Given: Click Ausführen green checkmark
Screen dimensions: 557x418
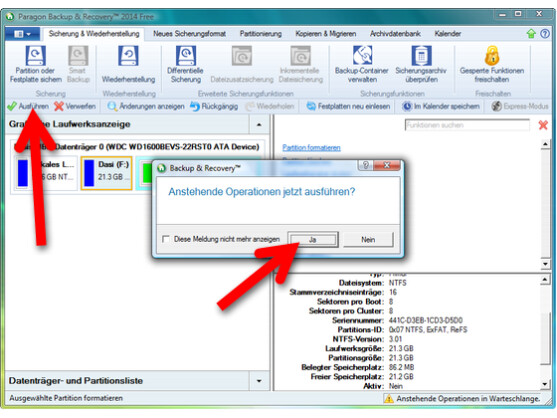Looking at the screenshot, I should point(12,106).
